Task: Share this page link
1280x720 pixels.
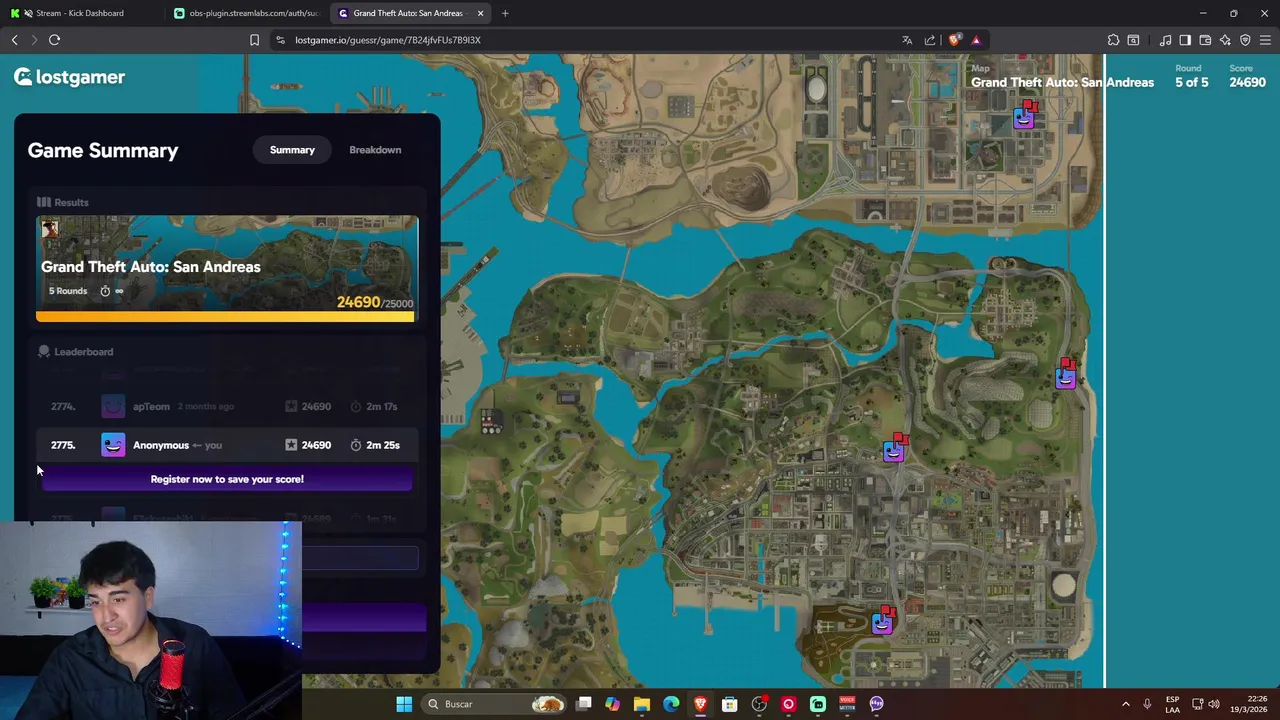Action: [930, 40]
